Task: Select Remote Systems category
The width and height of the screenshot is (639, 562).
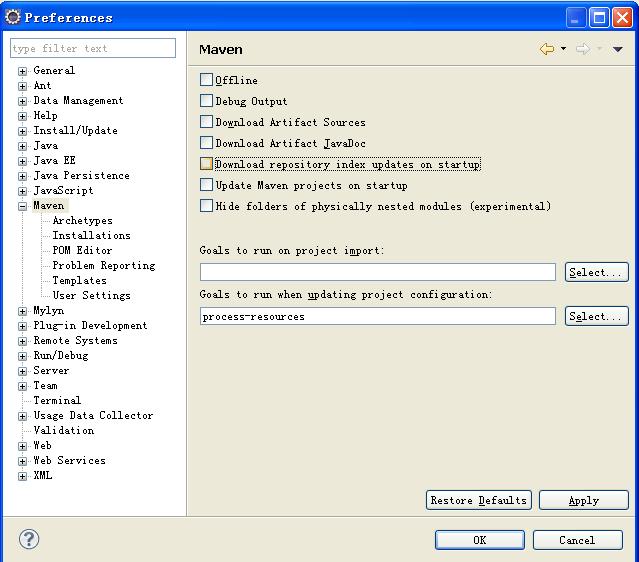Action: pyautogui.click(x=75, y=340)
